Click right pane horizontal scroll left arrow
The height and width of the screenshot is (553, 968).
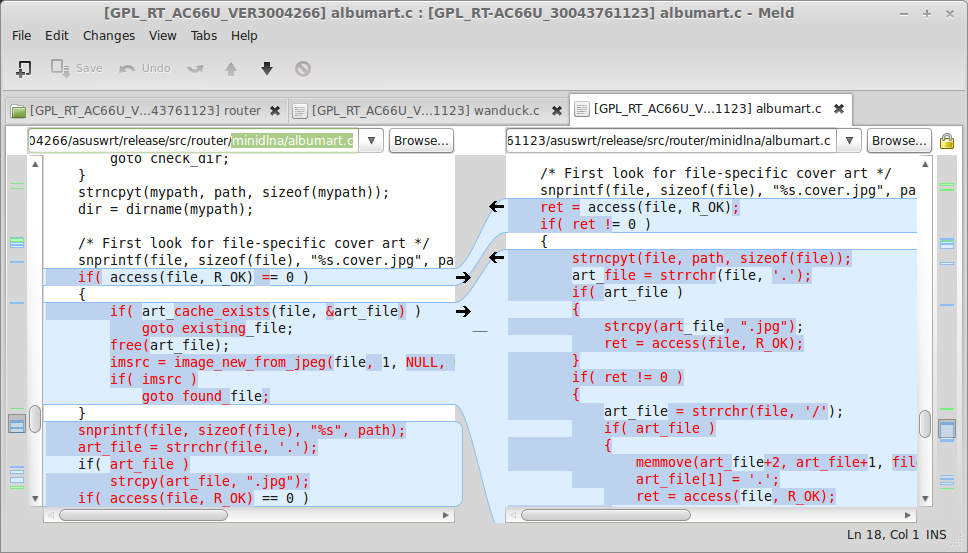514,515
